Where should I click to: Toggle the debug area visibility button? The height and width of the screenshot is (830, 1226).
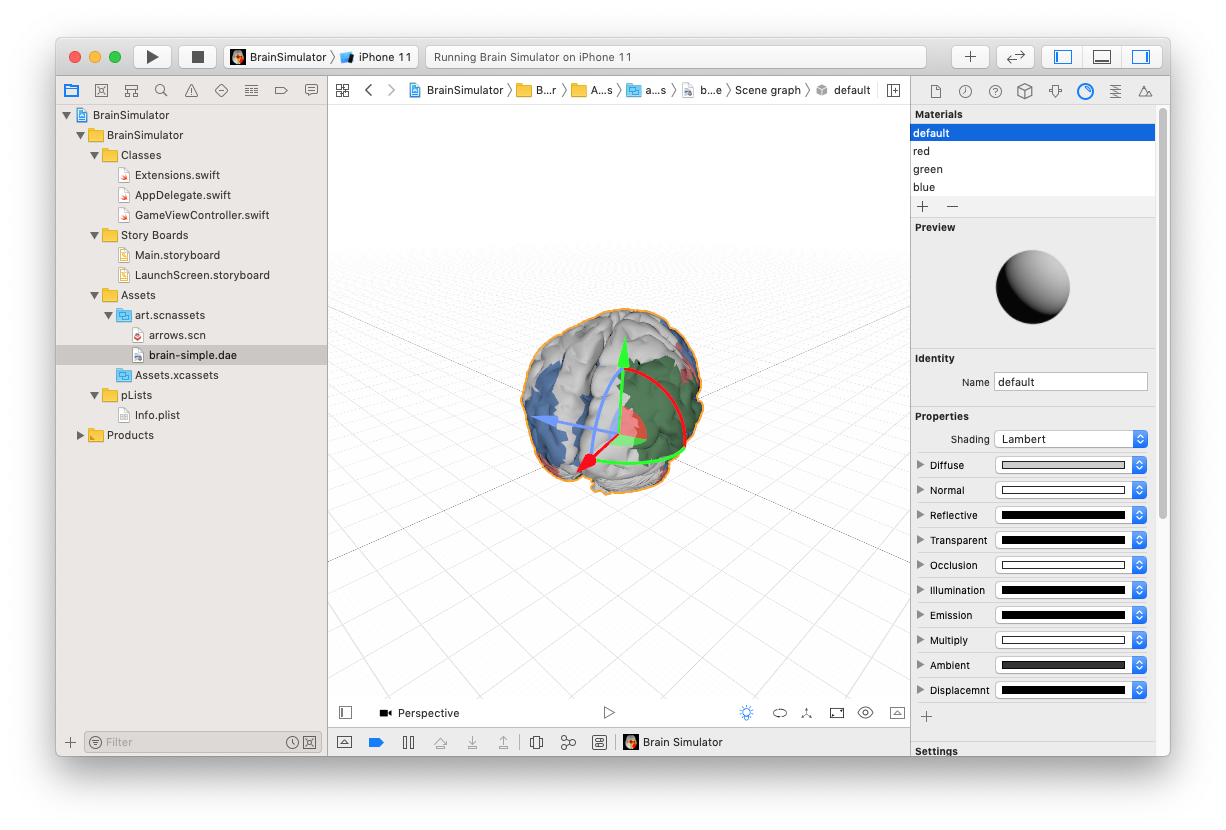pyautogui.click(x=1101, y=56)
